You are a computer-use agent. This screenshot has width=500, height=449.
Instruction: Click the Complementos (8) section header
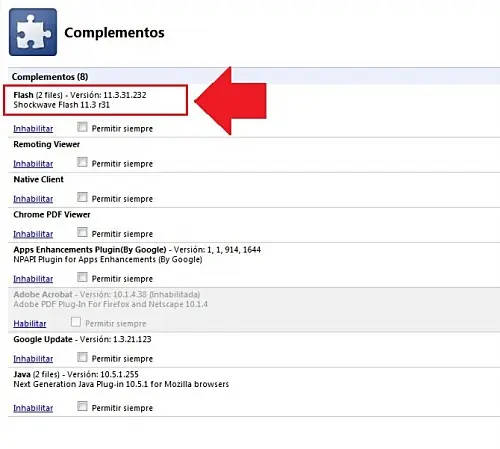pos(50,77)
